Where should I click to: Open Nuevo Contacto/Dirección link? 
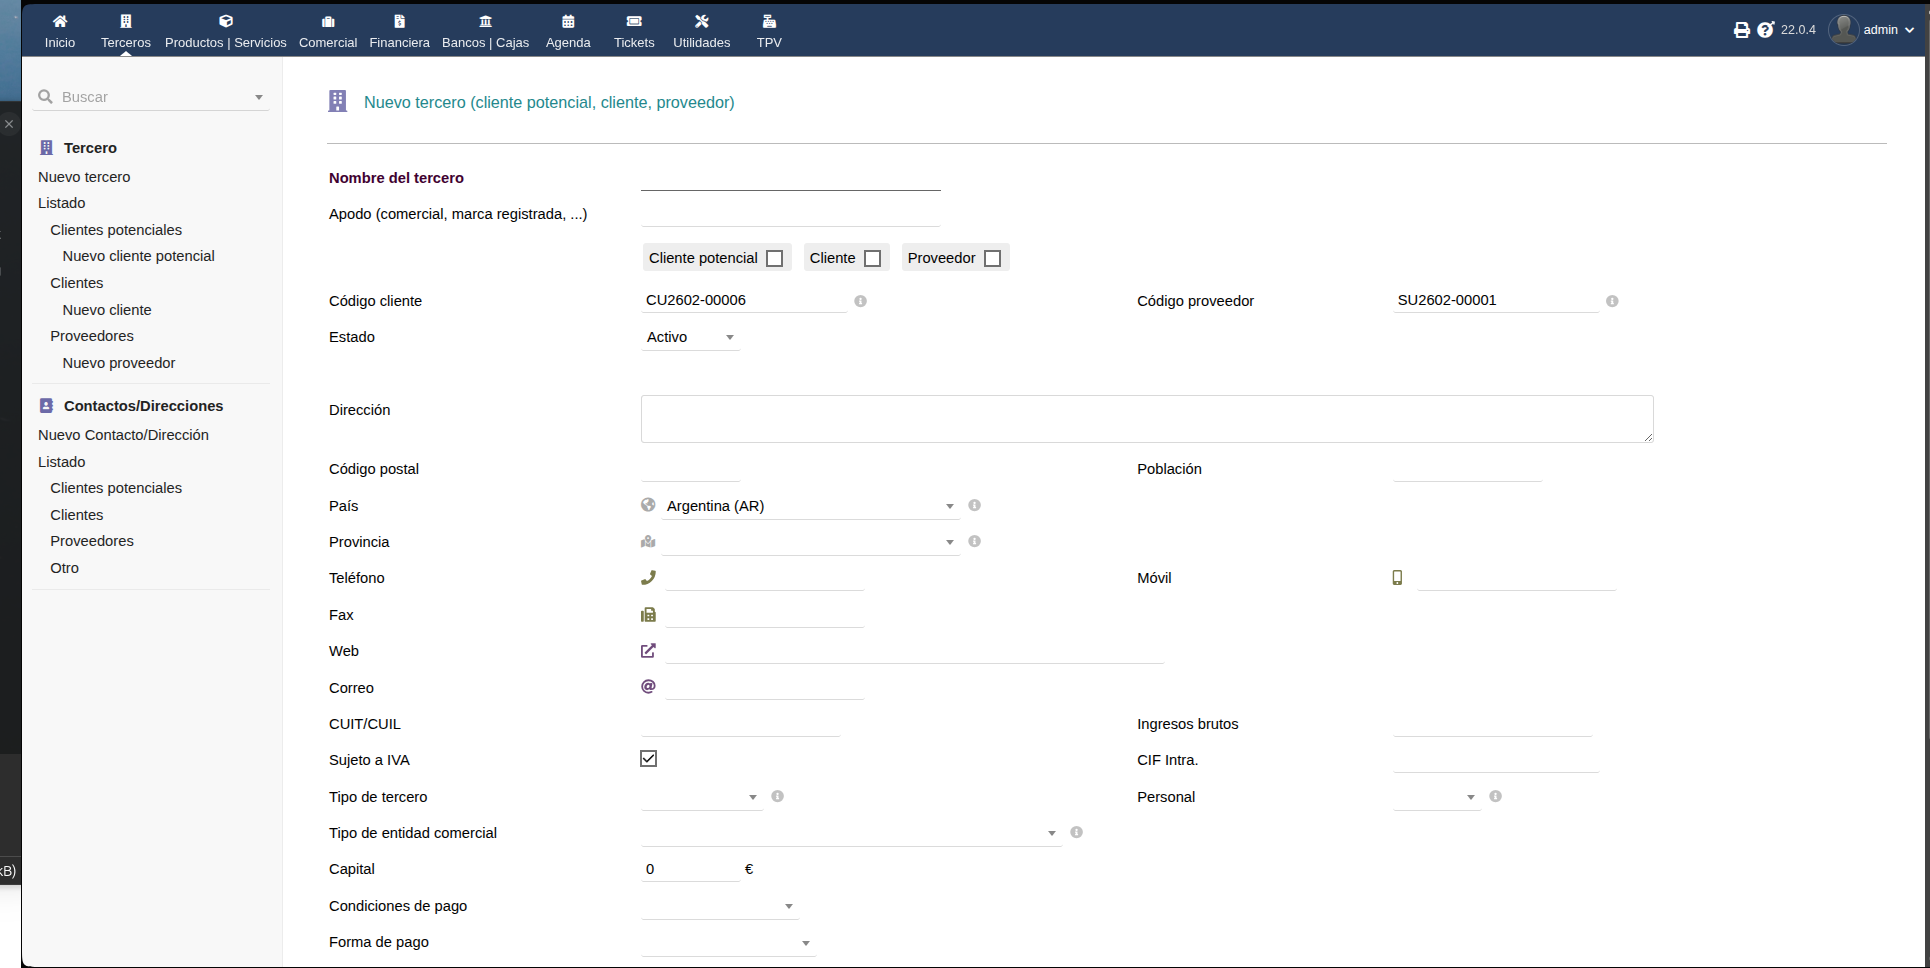124,435
